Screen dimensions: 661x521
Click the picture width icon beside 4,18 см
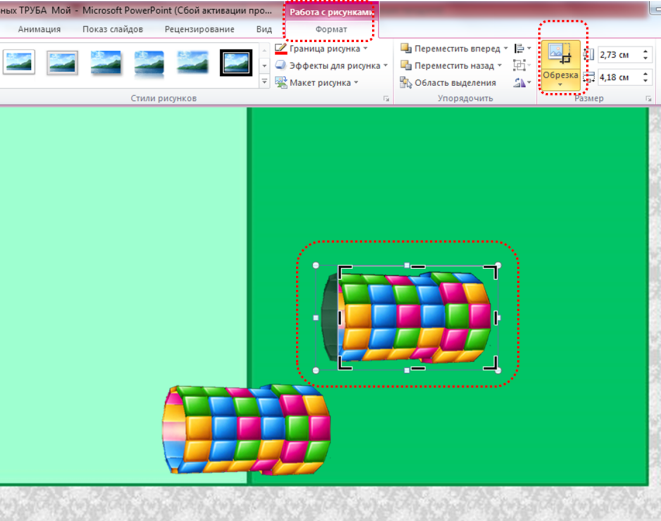coord(589,77)
